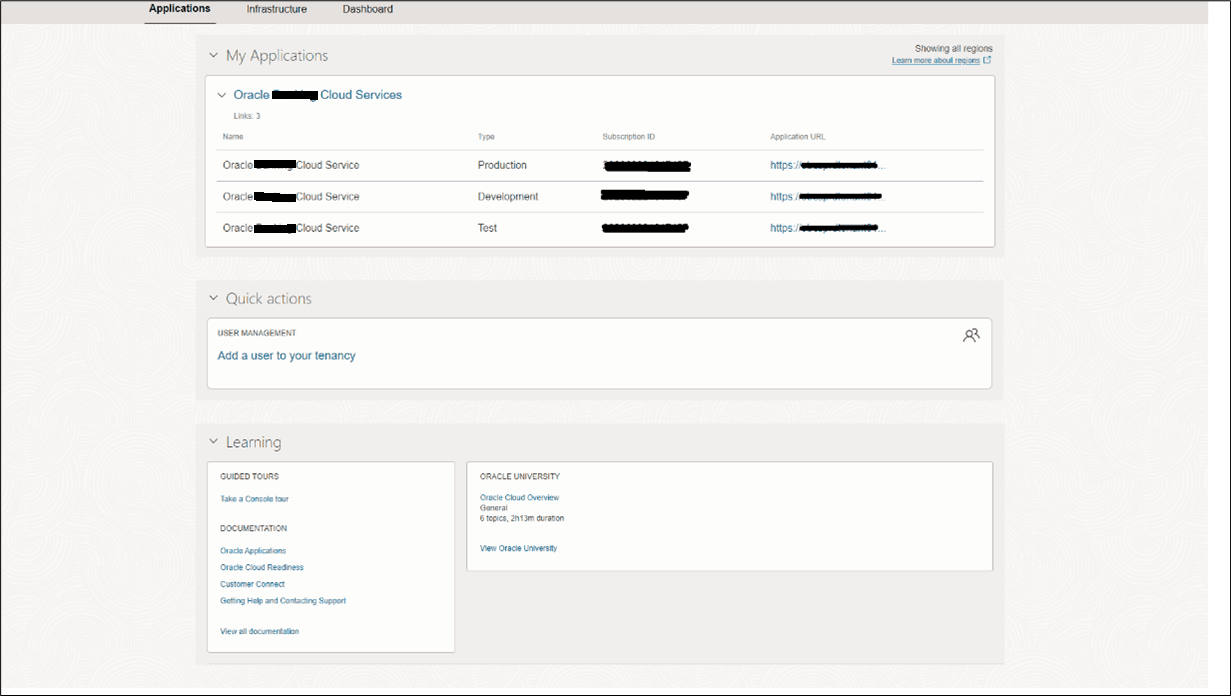
Task: Open Oracle Cloud Readiness link
Action: coord(262,568)
